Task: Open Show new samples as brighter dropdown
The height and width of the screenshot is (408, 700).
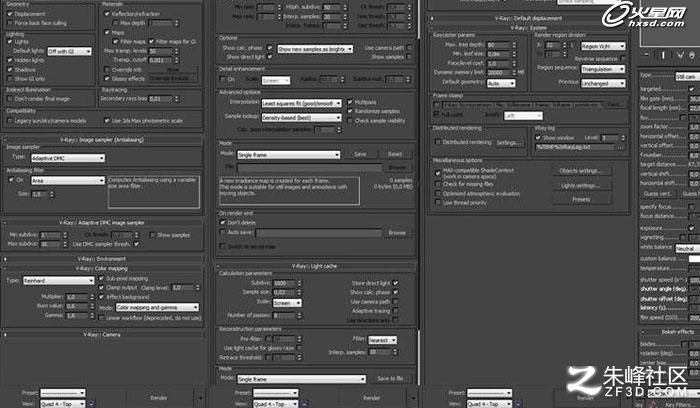Action: pyautogui.click(x=315, y=49)
